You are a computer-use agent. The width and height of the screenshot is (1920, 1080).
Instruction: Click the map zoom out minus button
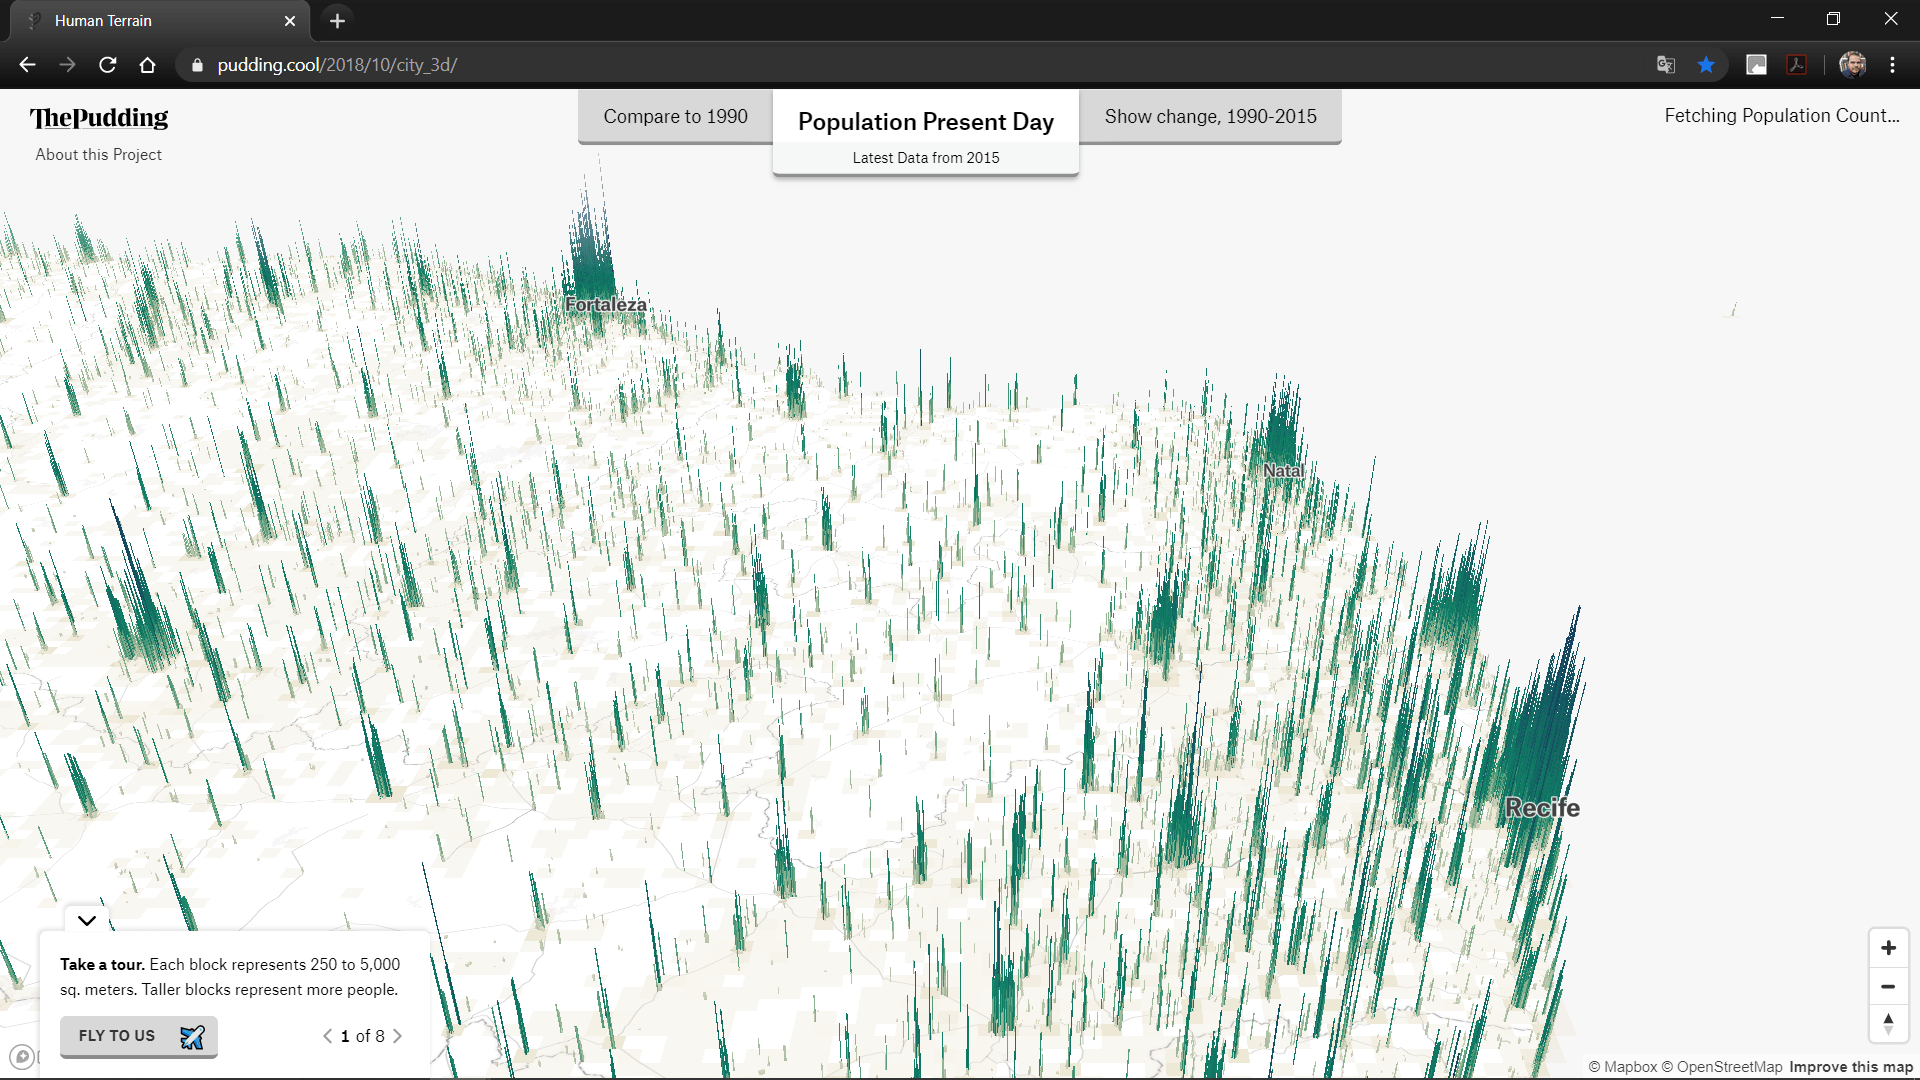point(1888,986)
